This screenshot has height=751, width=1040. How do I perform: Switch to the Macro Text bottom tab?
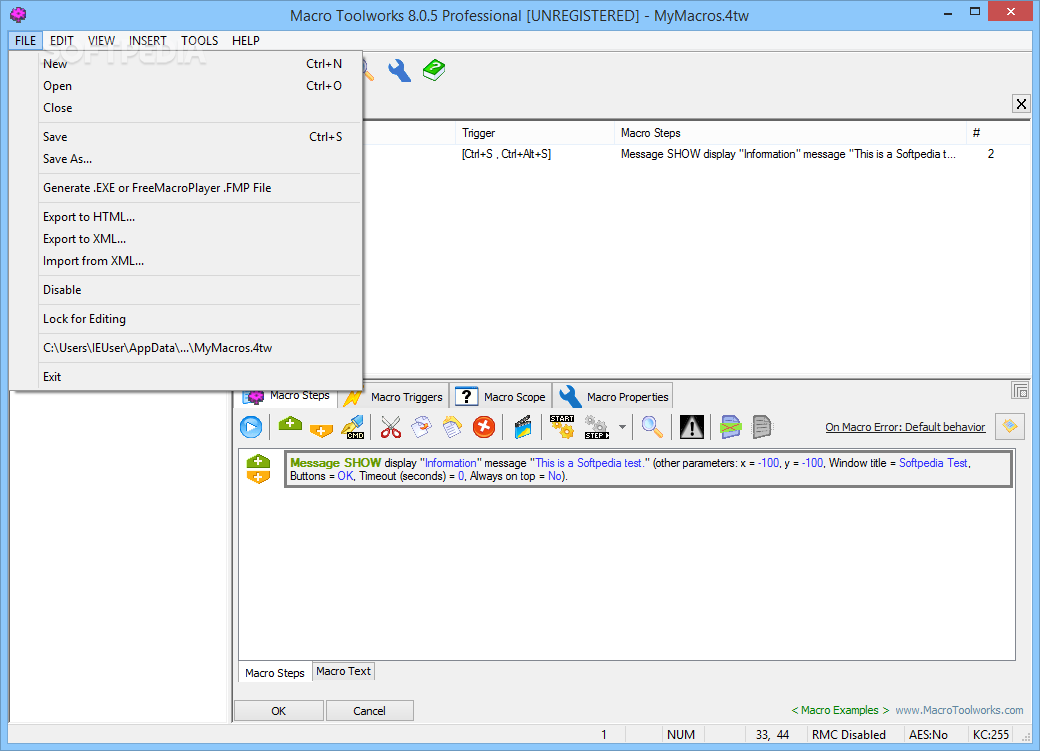(x=344, y=671)
